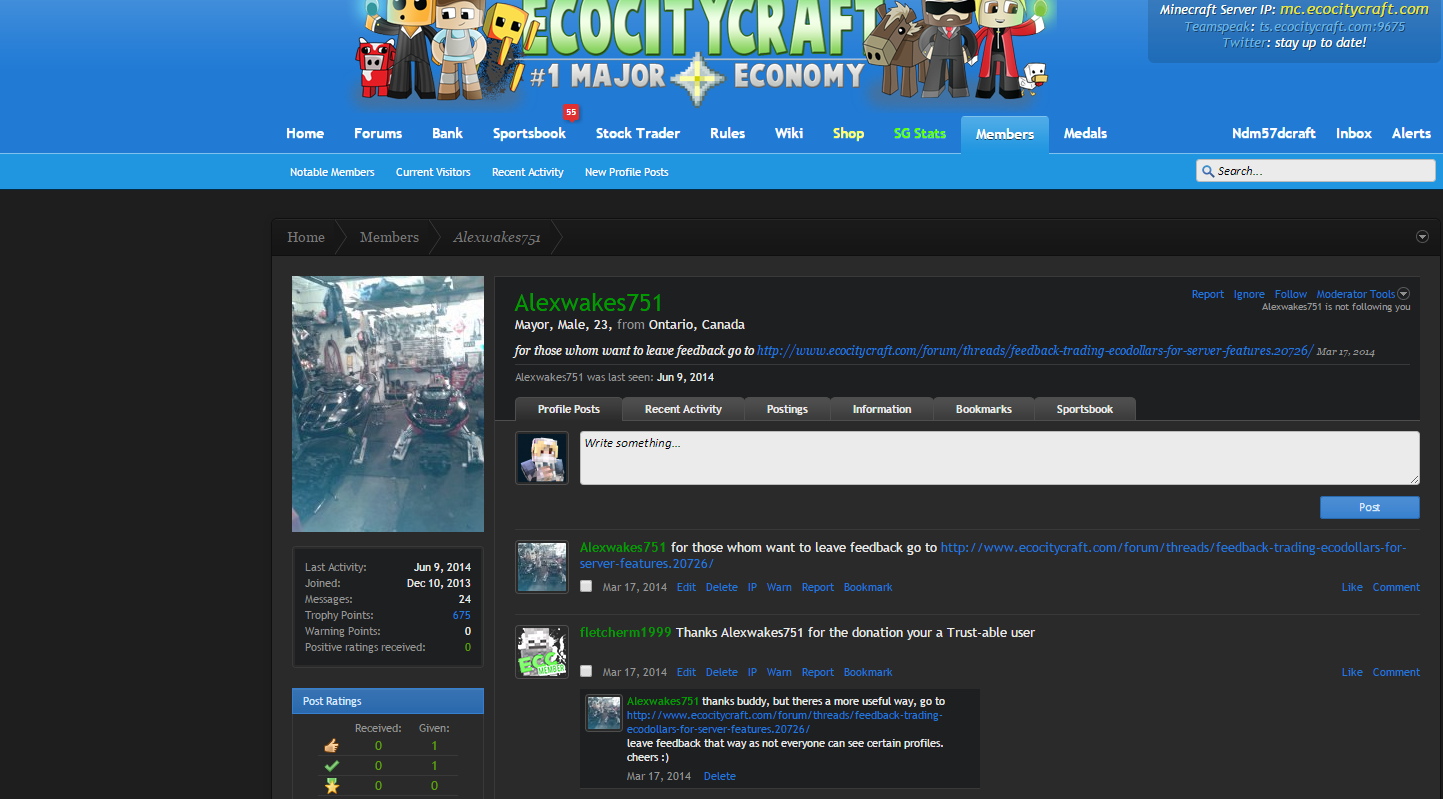
Task: Open the Shop nav item
Action: 848,133
